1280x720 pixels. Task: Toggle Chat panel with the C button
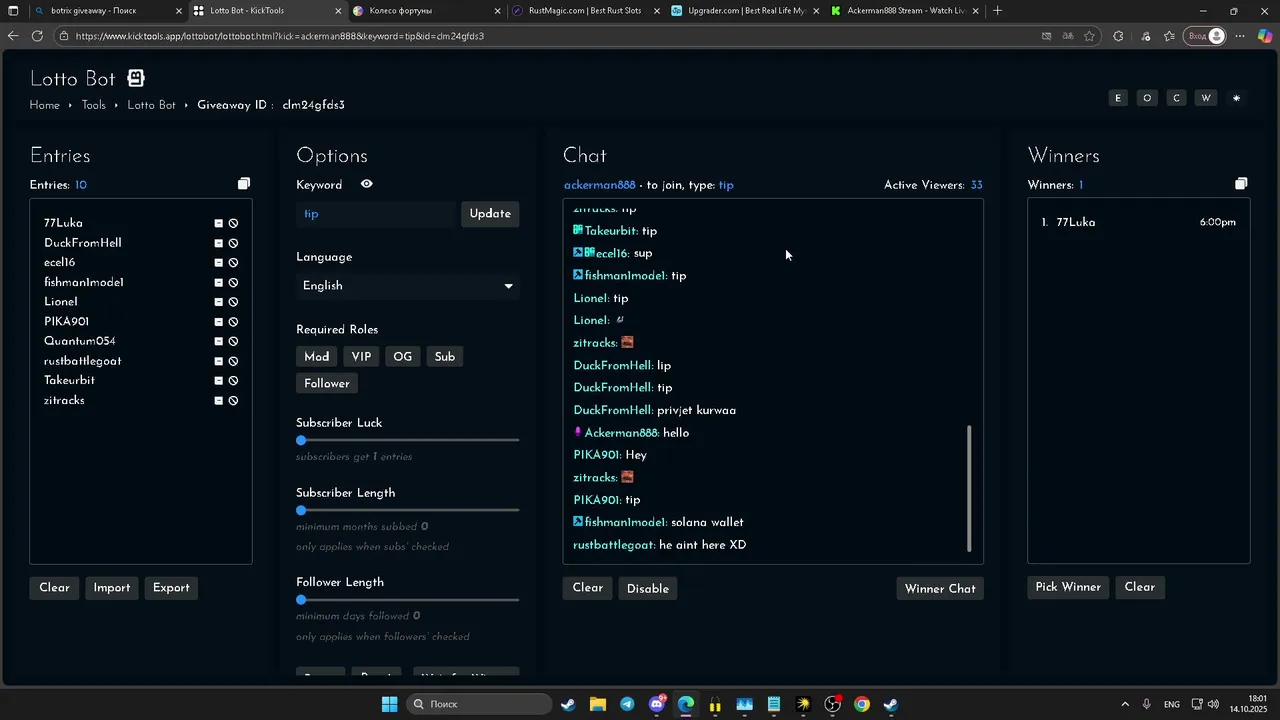point(1177,98)
